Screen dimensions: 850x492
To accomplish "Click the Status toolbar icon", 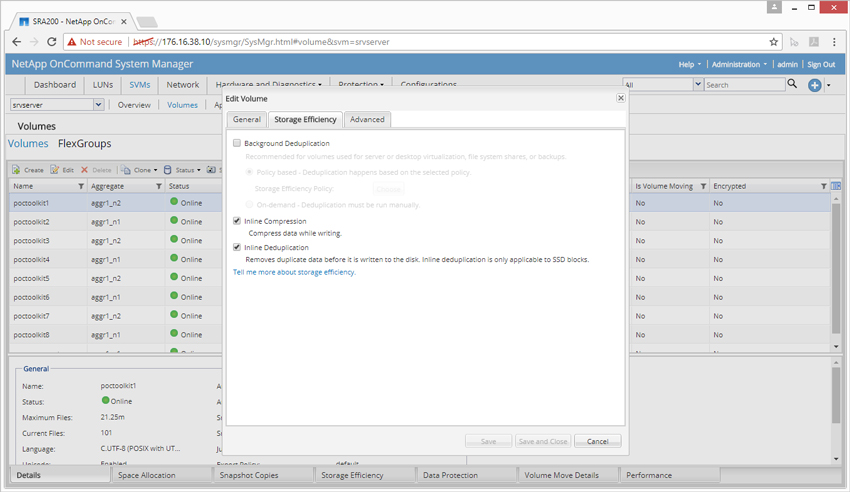I will (x=168, y=170).
